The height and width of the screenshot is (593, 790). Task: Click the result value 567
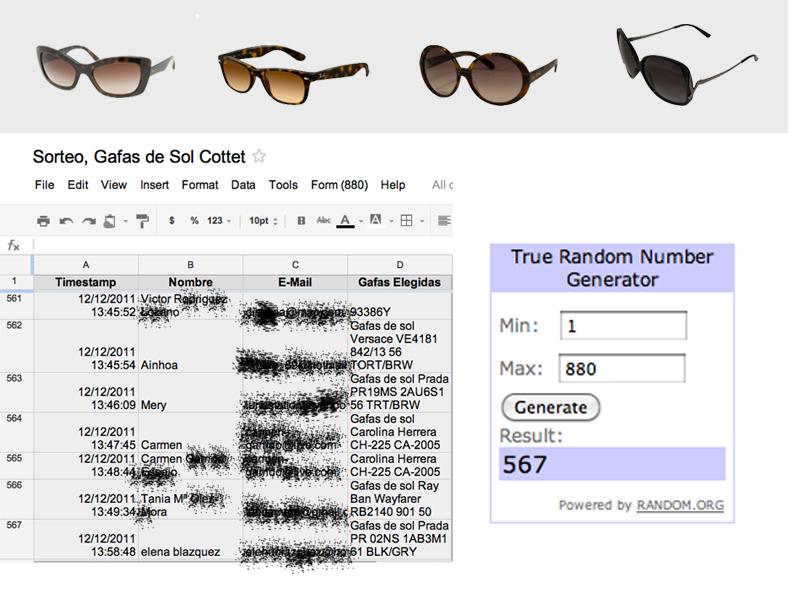612,464
